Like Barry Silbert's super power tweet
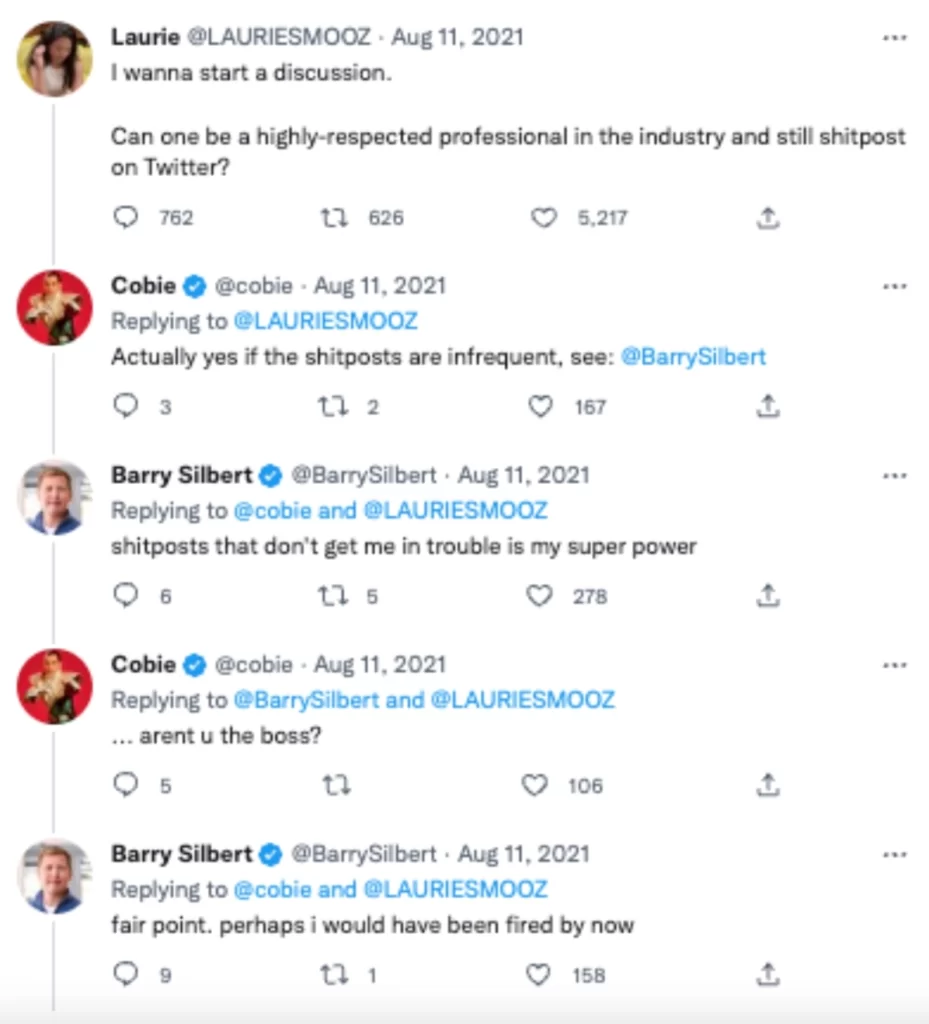This screenshot has width=929, height=1024. click(541, 596)
